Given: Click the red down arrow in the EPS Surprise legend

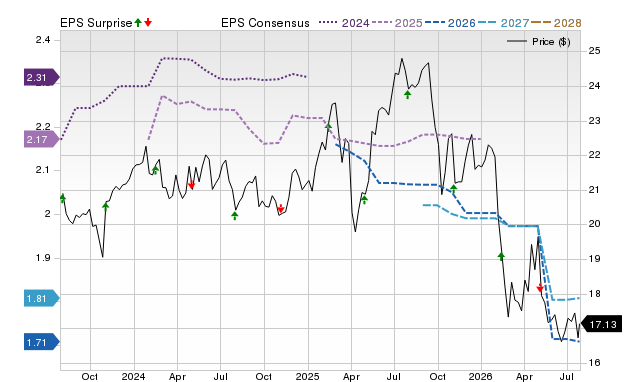Looking at the screenshot, I should point(148,23).
